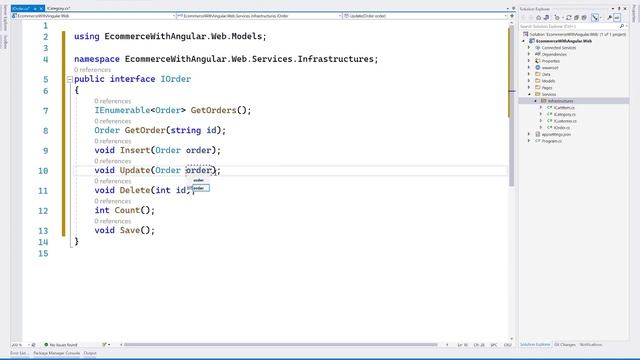
Task: Click Collapse All icon in Solution Explorer
Action: [576, 18]
